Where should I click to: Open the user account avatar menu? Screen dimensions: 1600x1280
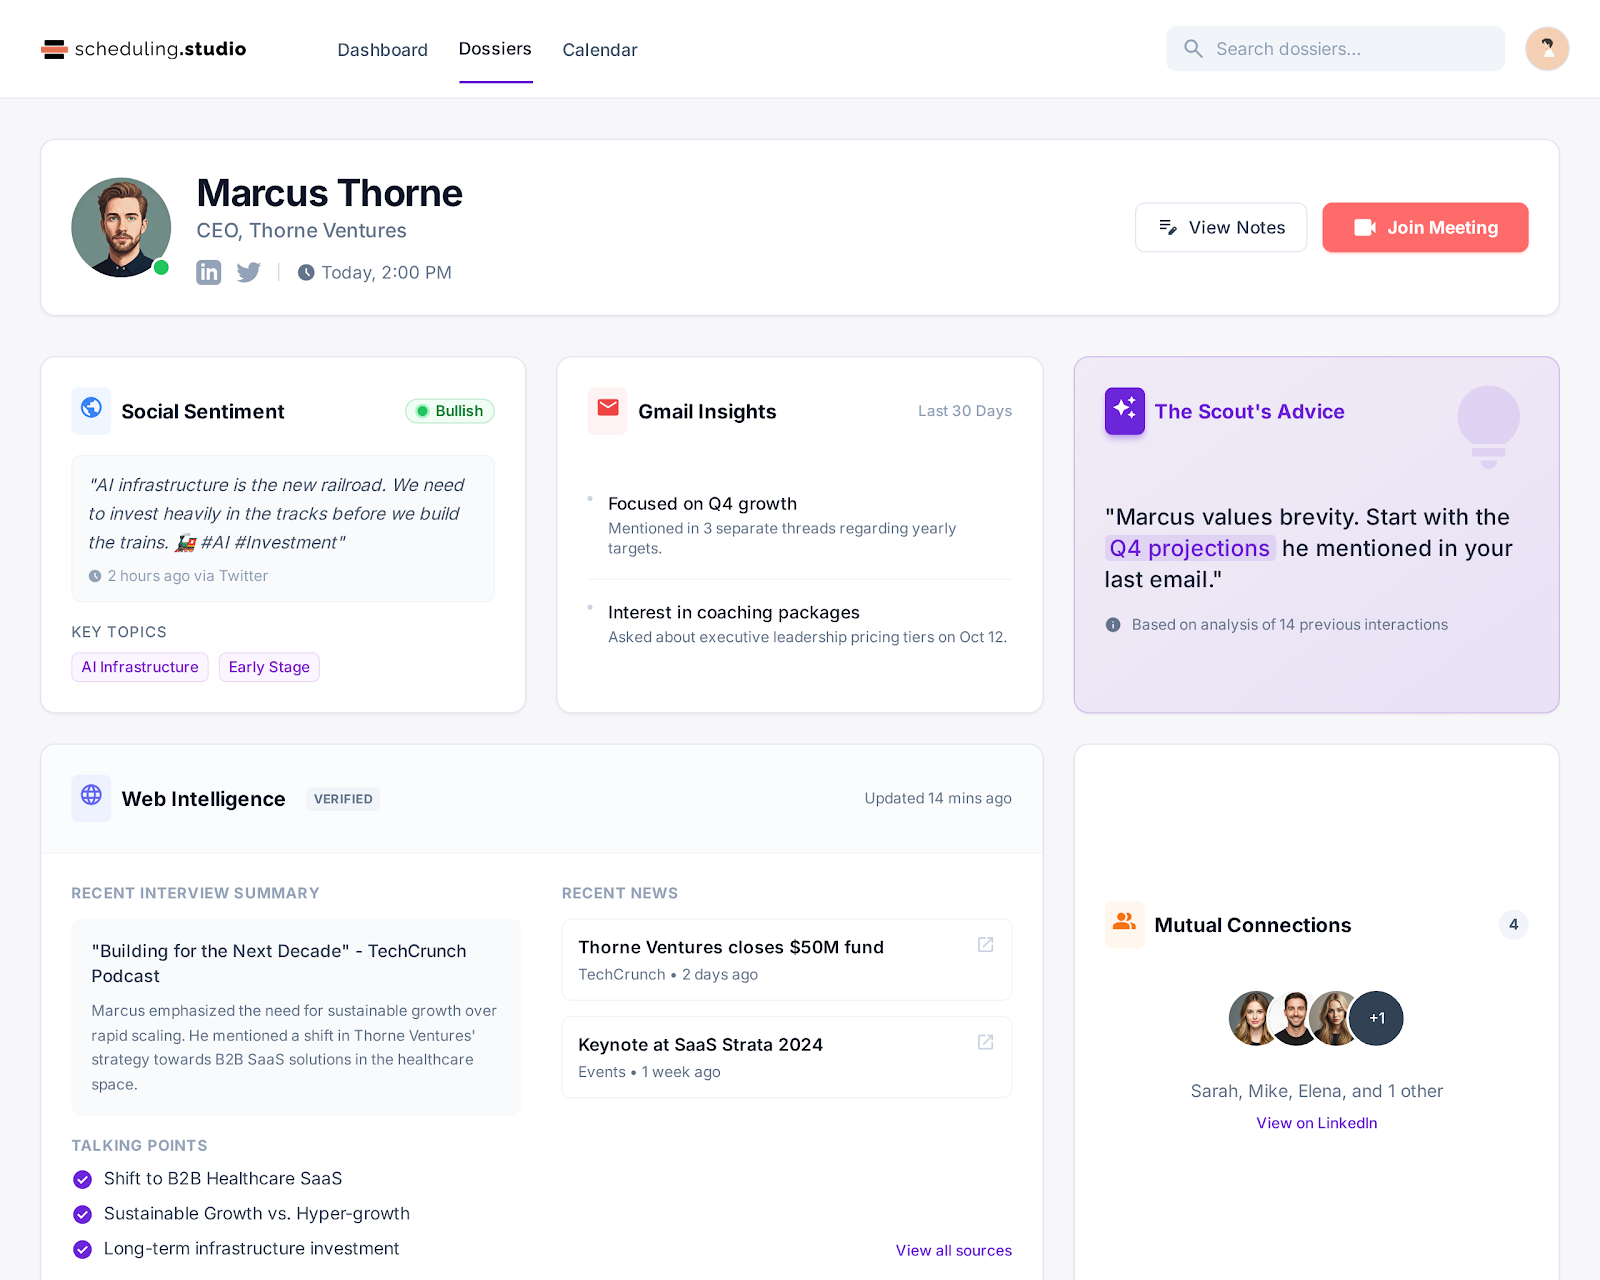[x=1547, y=49]
